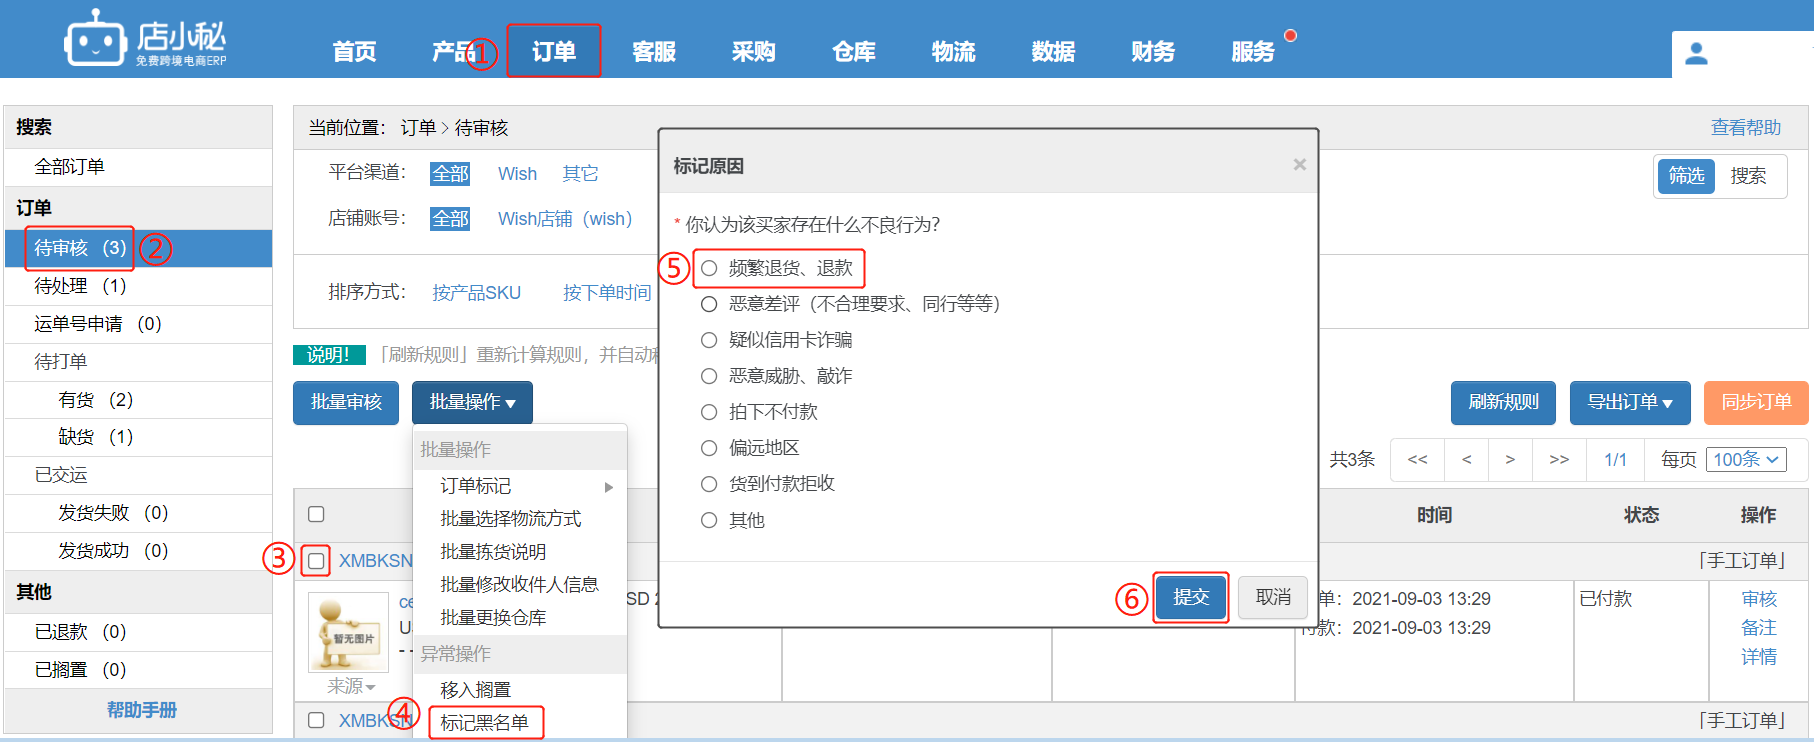Go to the last page of results
The image size is (1814, 742).
pyautogui.click(x=1558, y=460)
